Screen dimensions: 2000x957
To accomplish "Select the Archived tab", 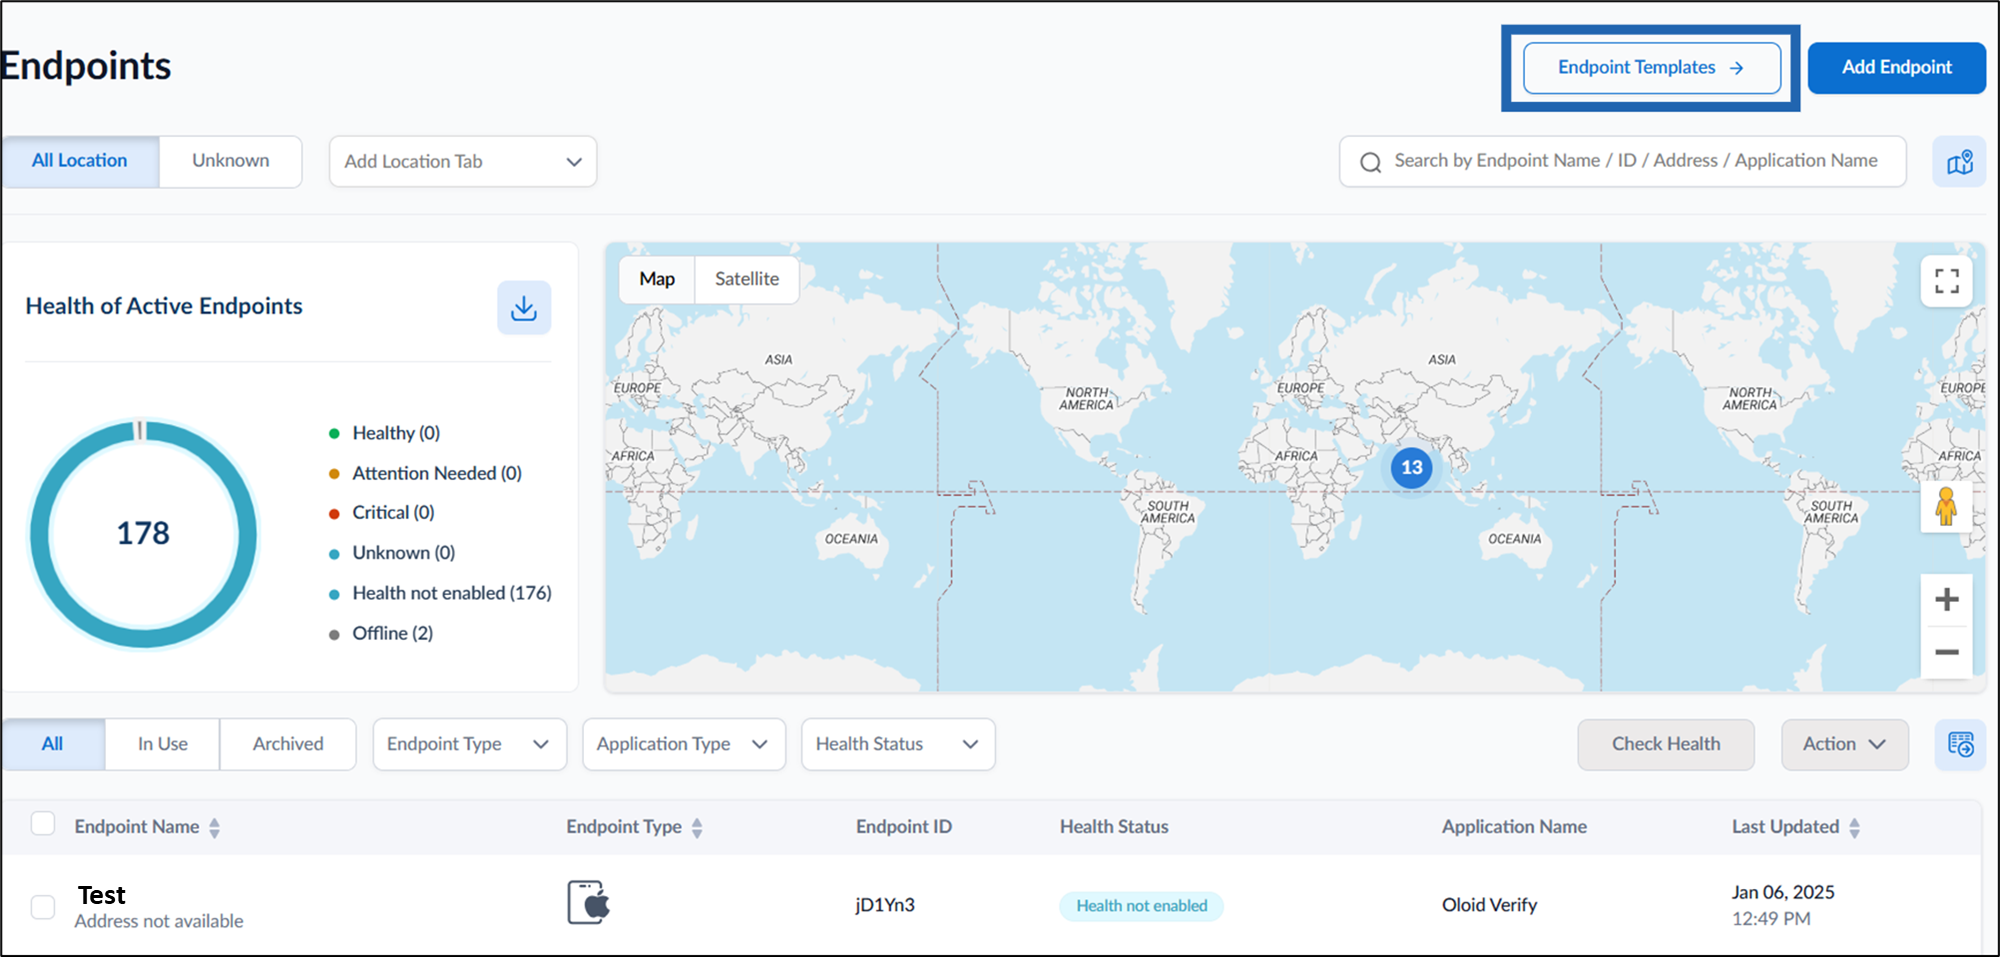I will point(288,744).
